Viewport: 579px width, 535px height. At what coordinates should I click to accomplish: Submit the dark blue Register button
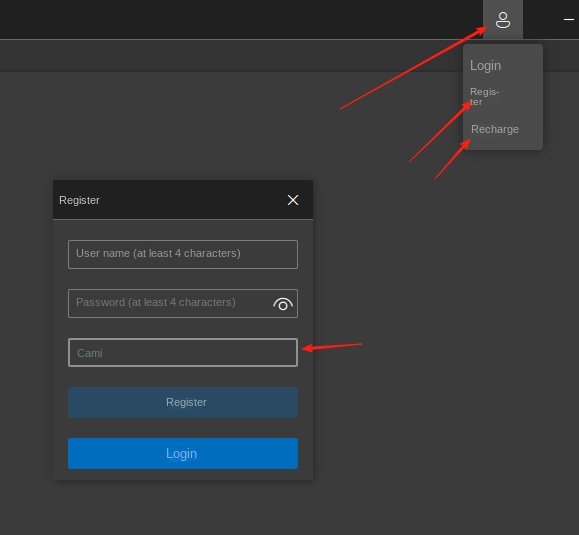pos(183,402)
